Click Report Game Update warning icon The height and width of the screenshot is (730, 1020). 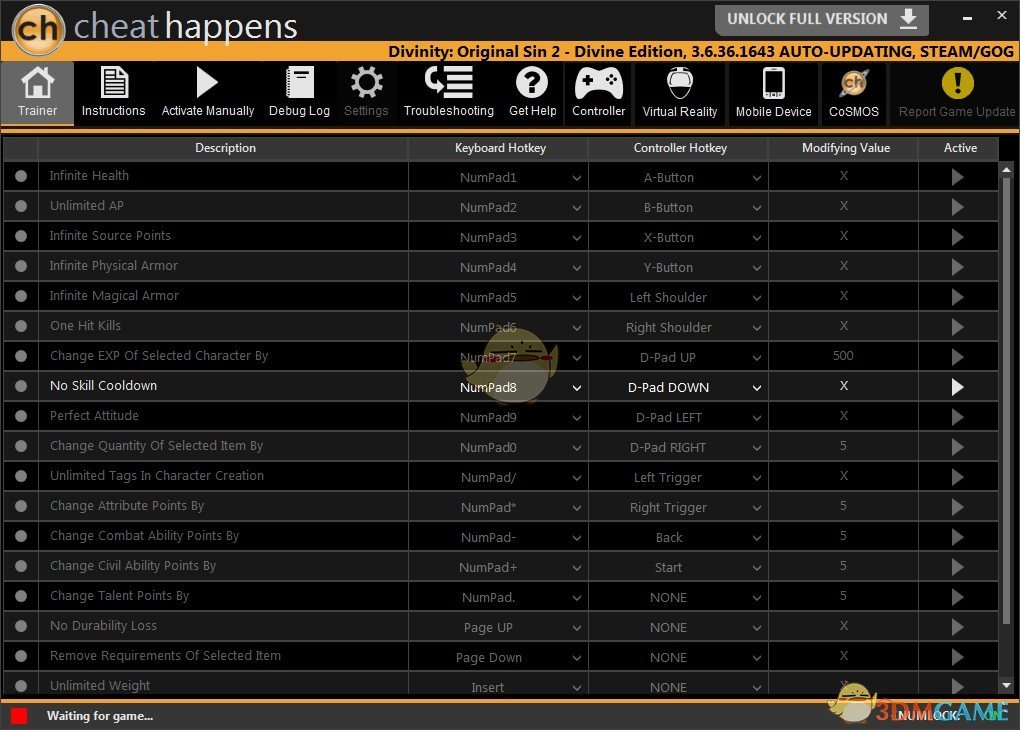(x=958, y=83)
